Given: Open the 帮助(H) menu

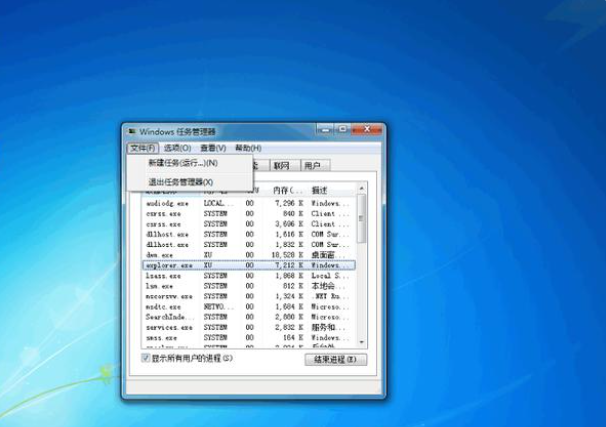Looking at the screenshot, I should [246, 147].
